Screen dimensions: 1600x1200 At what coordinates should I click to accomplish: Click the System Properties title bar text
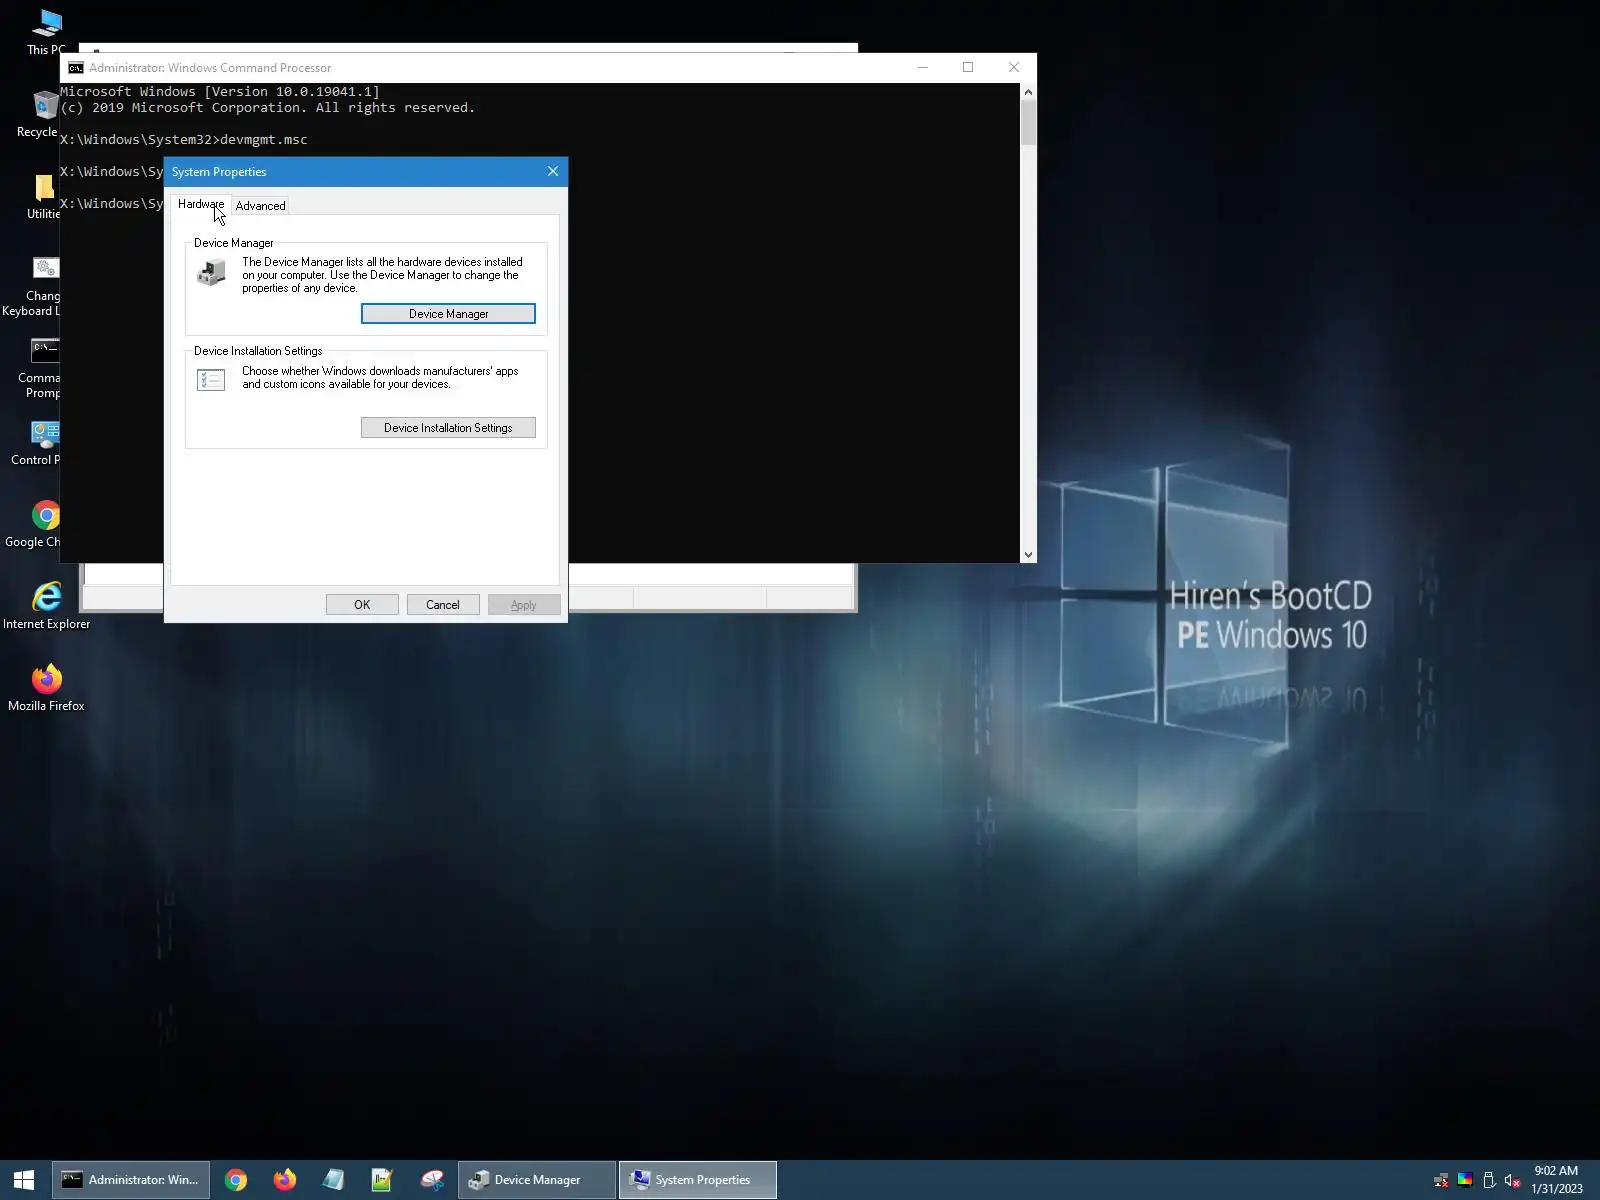point(219,172)
